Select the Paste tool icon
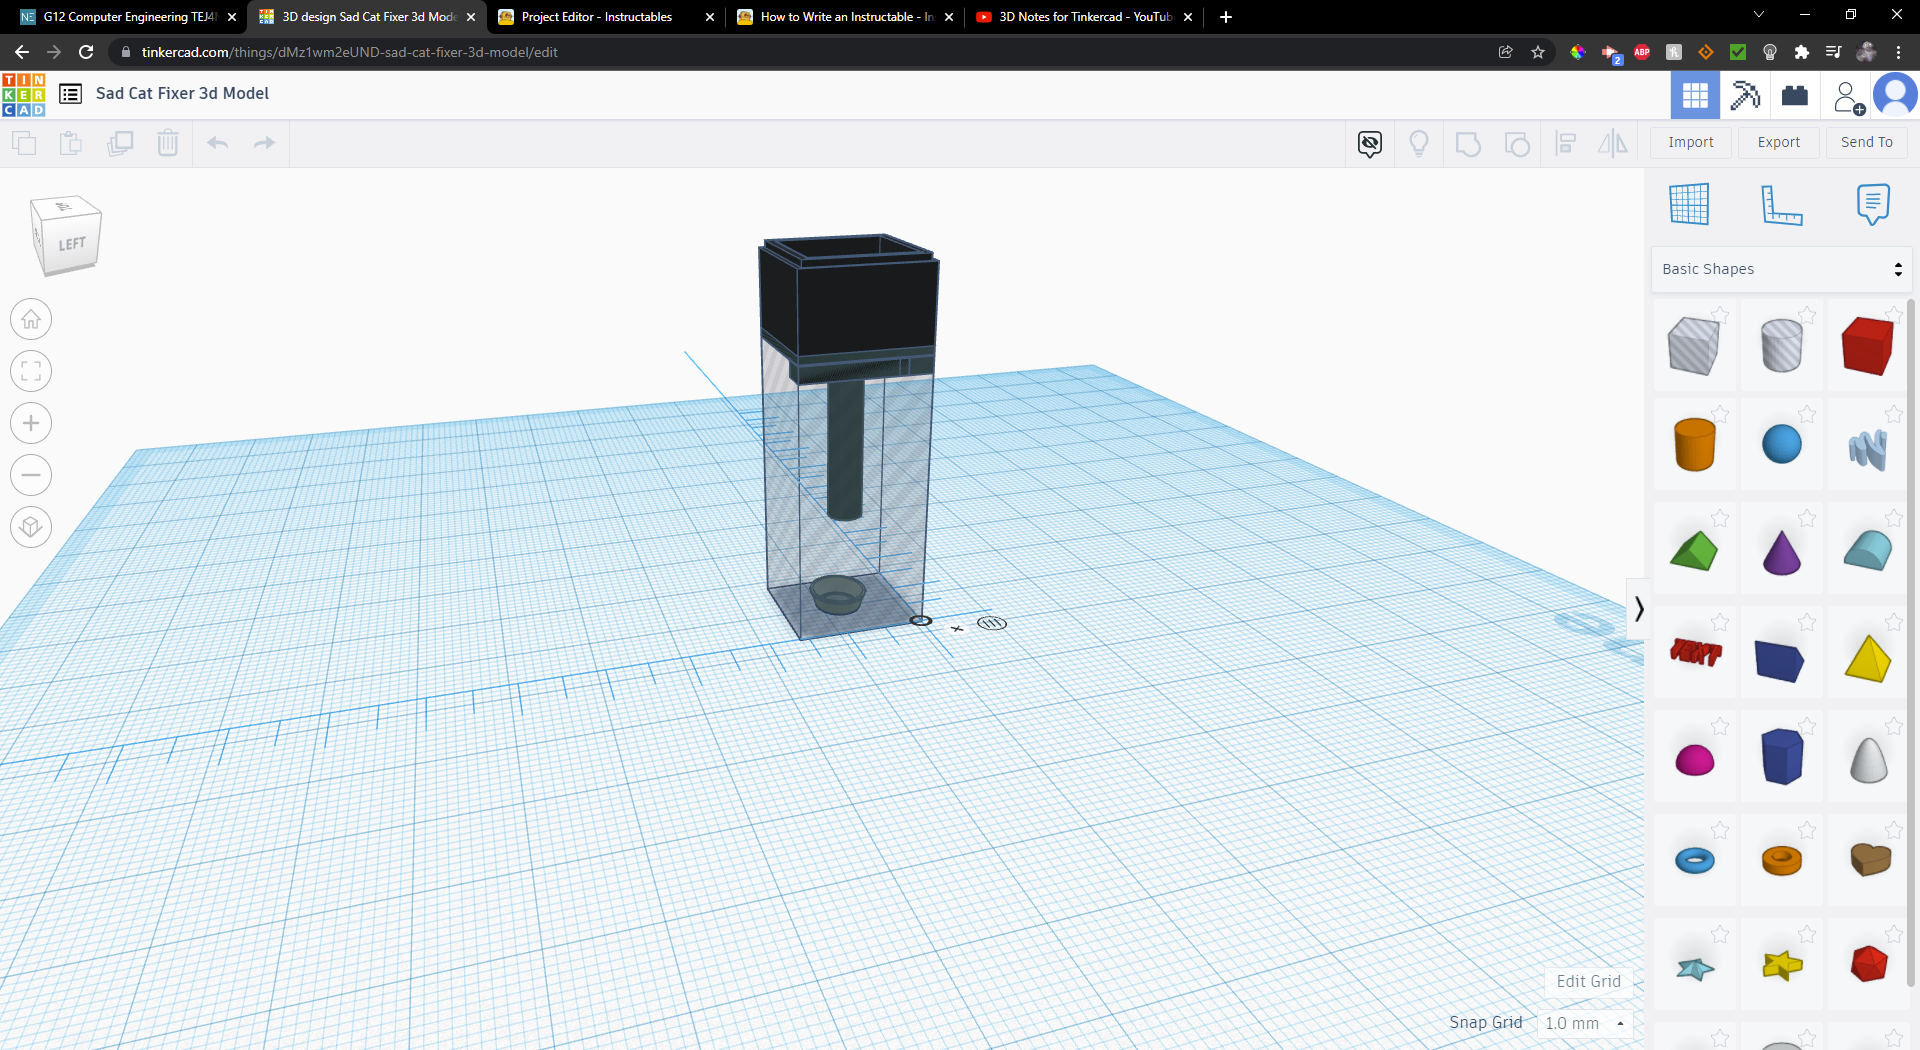This screenshot has height=1050, width=1920. click(x=70, y=143)
